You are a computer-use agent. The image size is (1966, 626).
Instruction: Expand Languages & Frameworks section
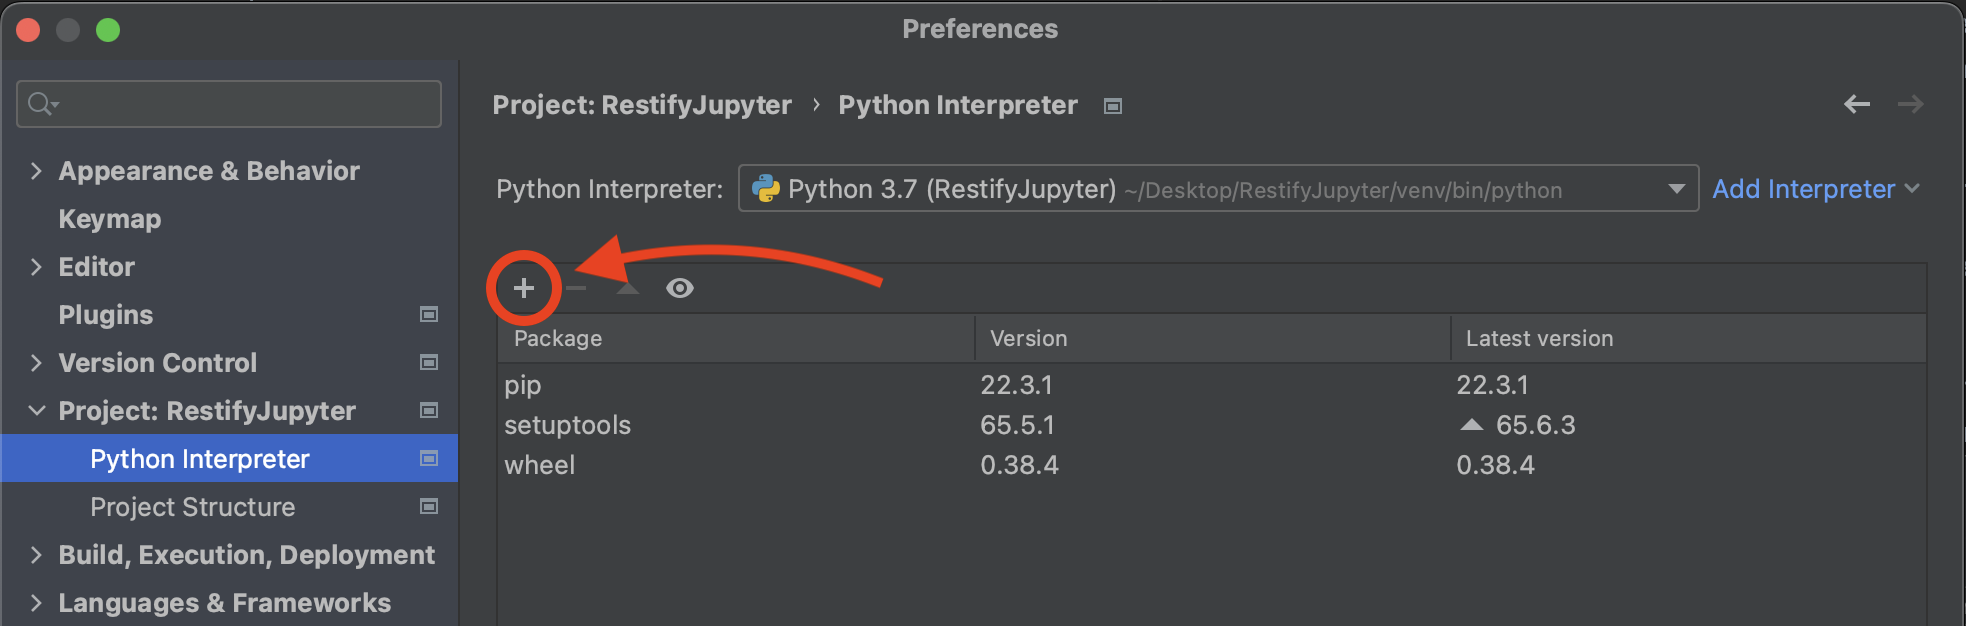click(x=36, y=603)
